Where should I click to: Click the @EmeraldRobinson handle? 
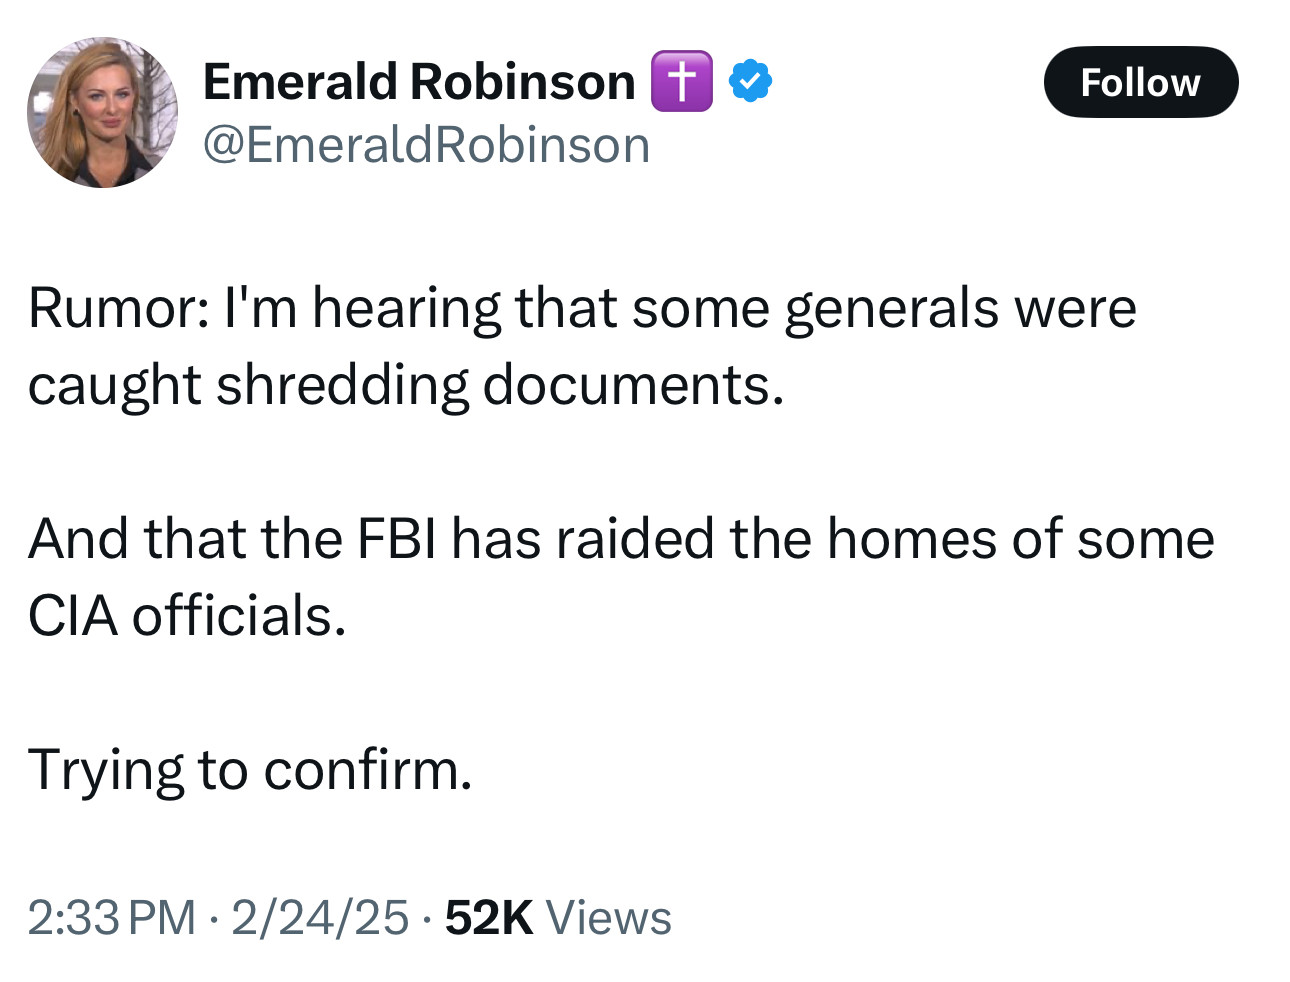(x=426, y=145)
